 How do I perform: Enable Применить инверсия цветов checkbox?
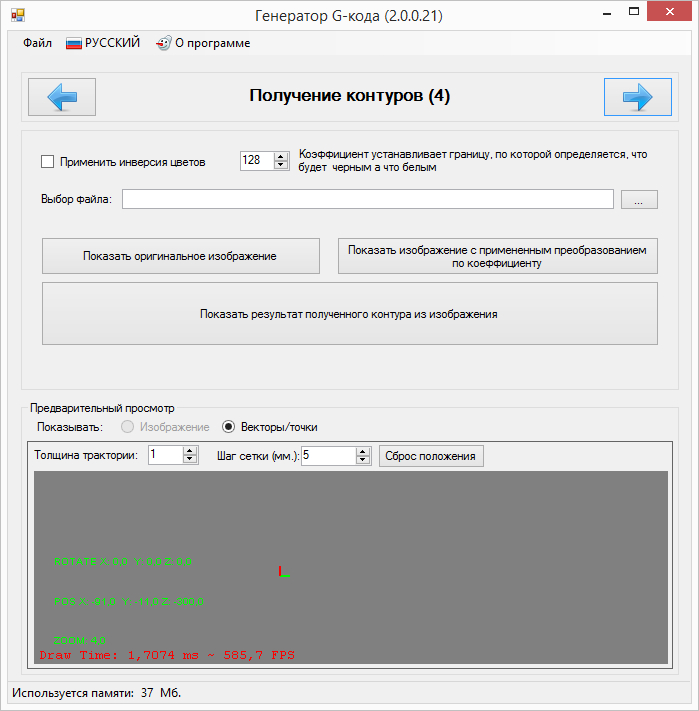[x=48, y=162]
